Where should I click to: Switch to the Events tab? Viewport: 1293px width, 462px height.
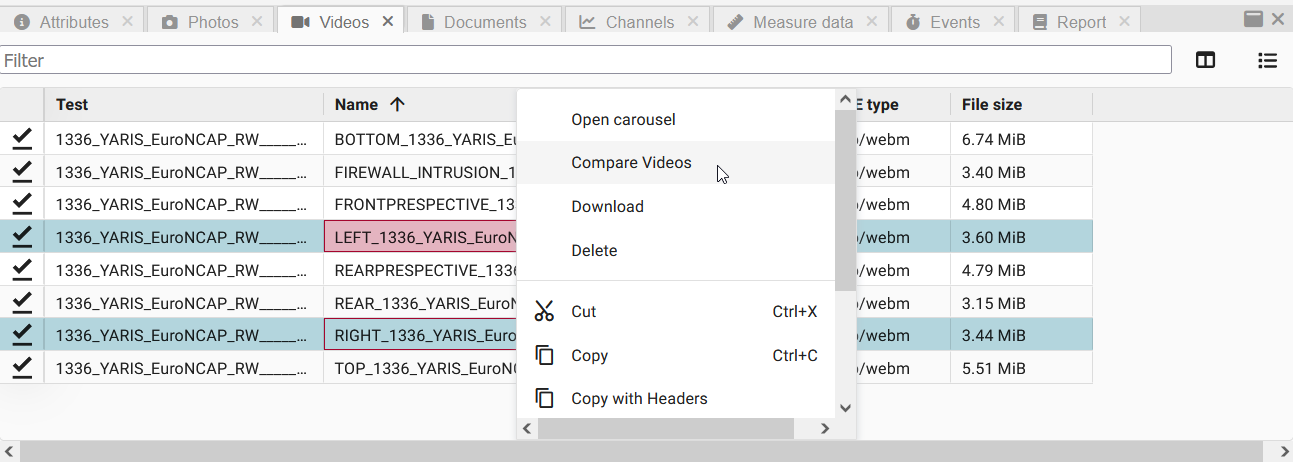point(955,21)
